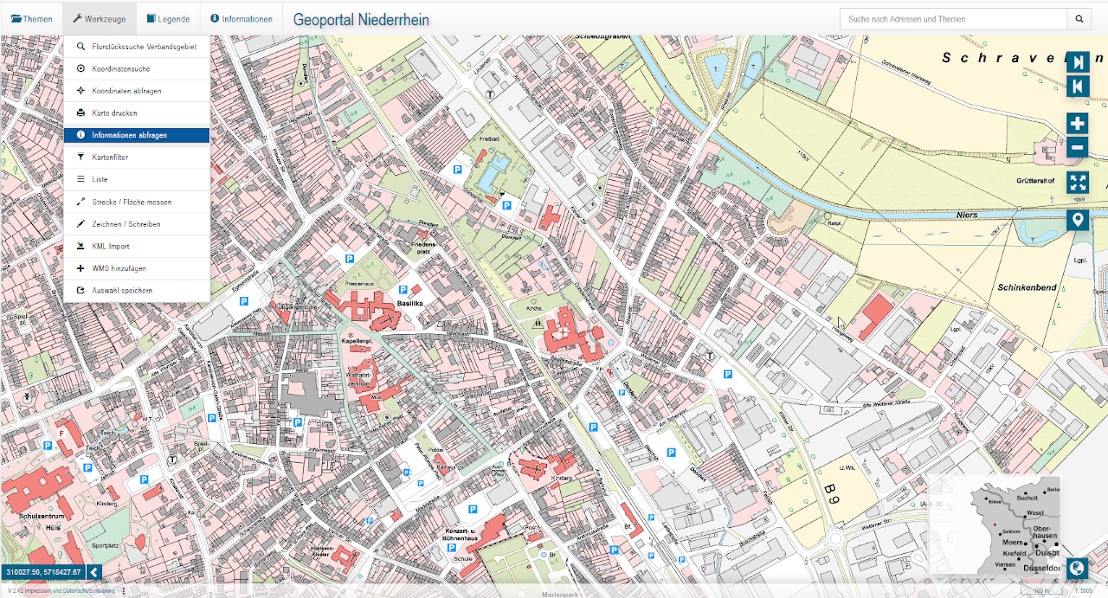The width and height of the screenshot is (1108, 598).
Task: Open the Impressum und Datenschutz link
Action: (x=69, y=591)
